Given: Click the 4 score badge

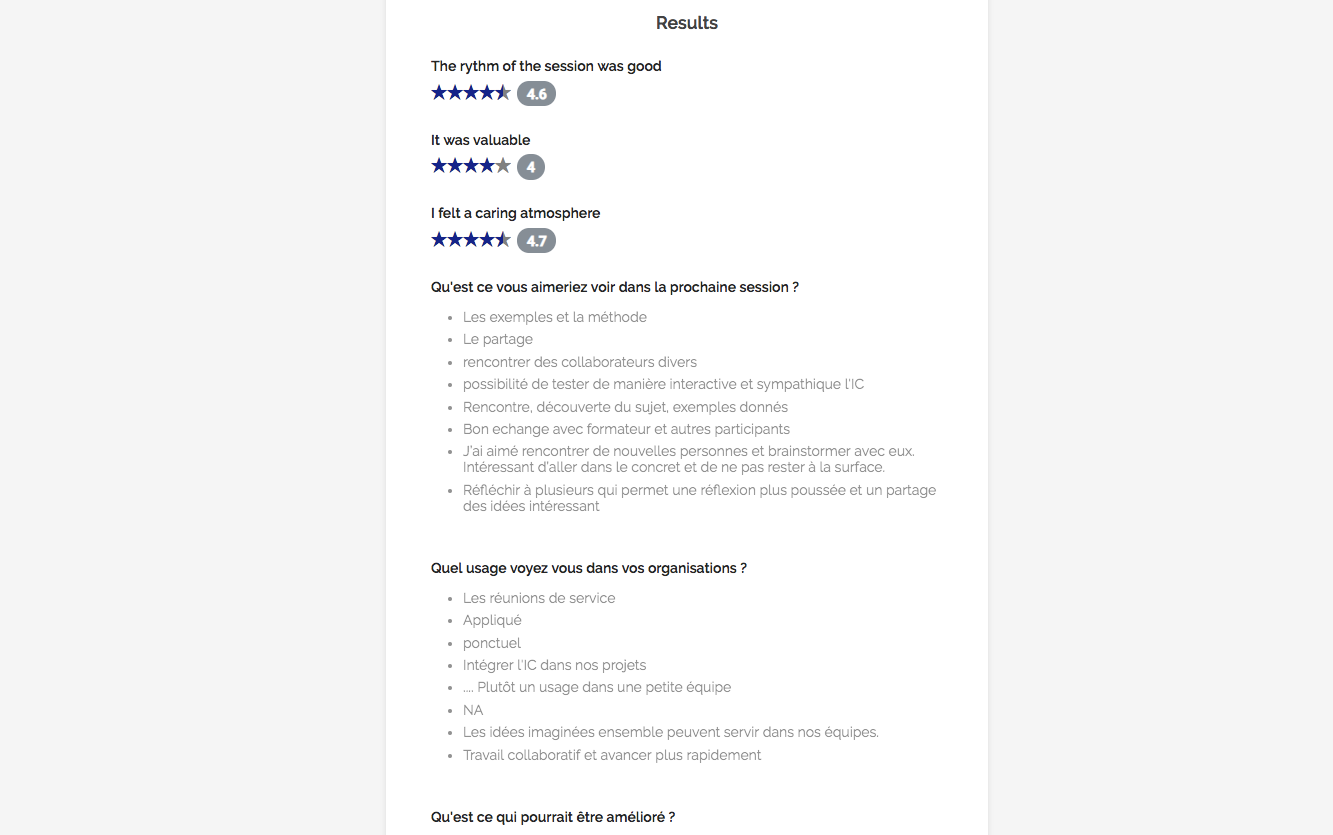Looking at the screenshot, I should (x=531, y=167).
